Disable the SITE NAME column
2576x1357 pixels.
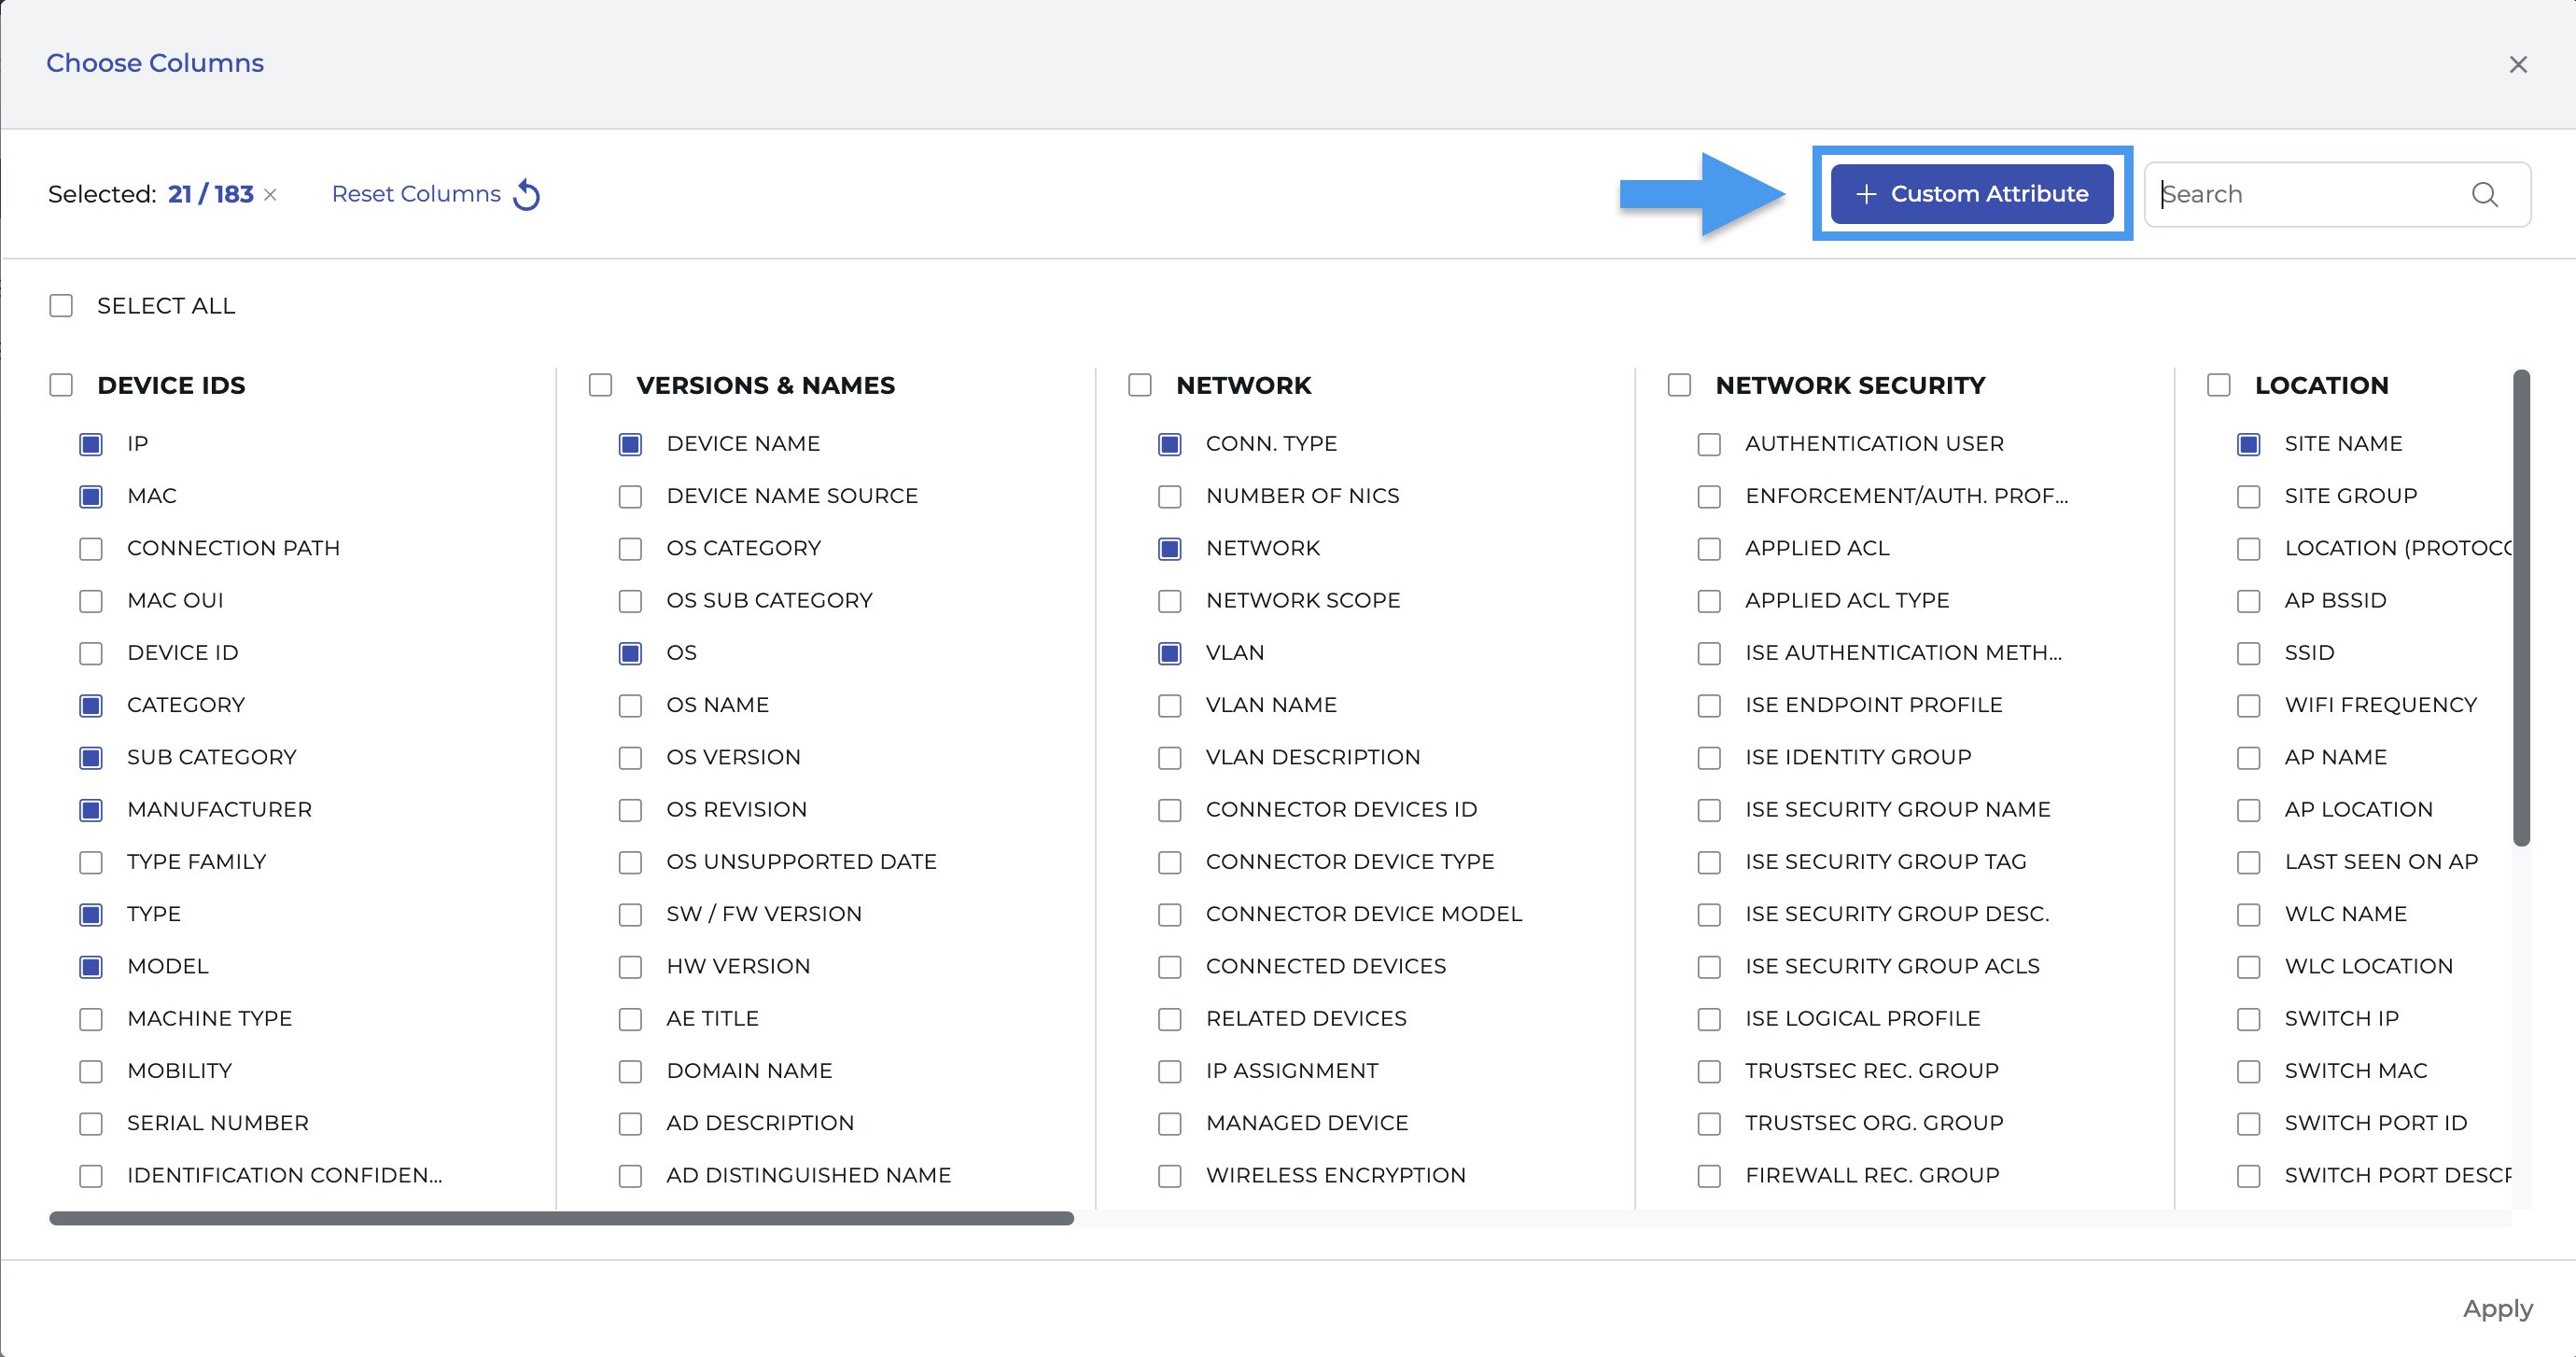pos(2249,444)
